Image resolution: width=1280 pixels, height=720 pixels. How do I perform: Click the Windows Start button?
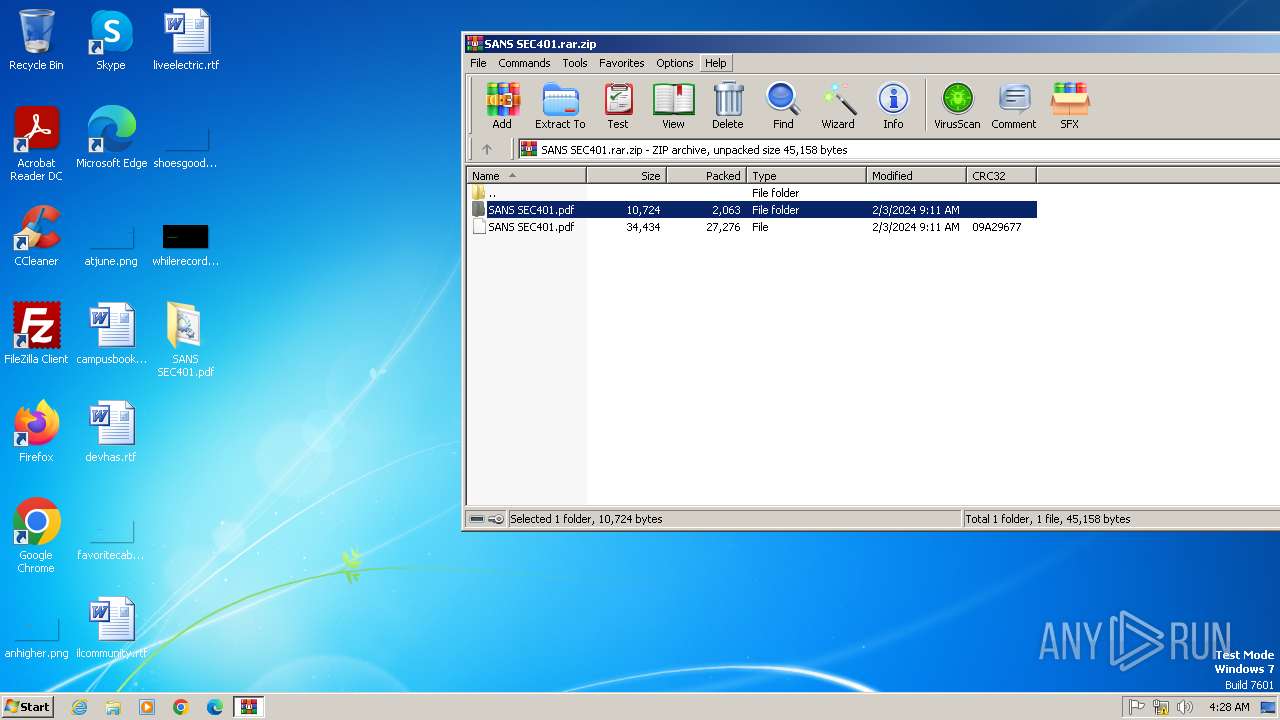pos(28,707)
